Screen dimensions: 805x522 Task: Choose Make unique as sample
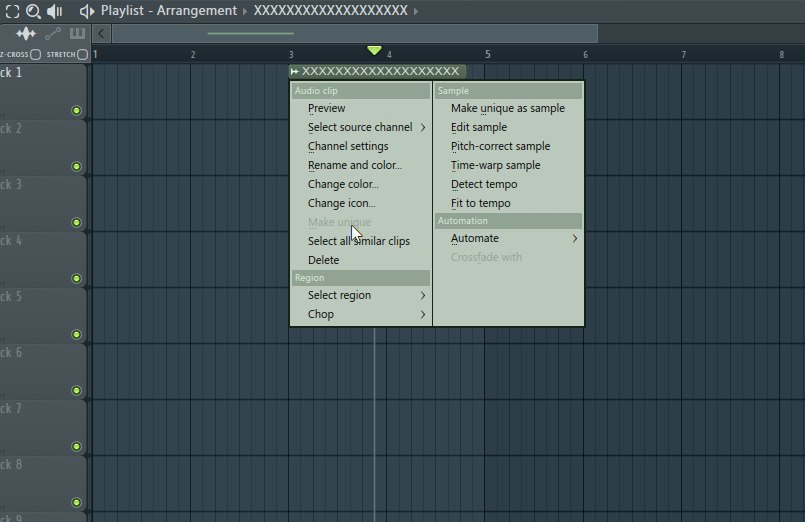(x=509, y=108)
